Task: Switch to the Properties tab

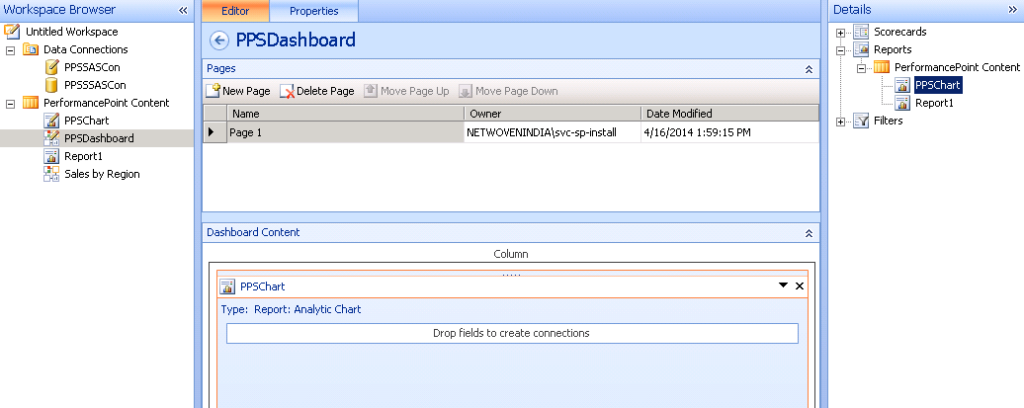Action: pos(314,11)
